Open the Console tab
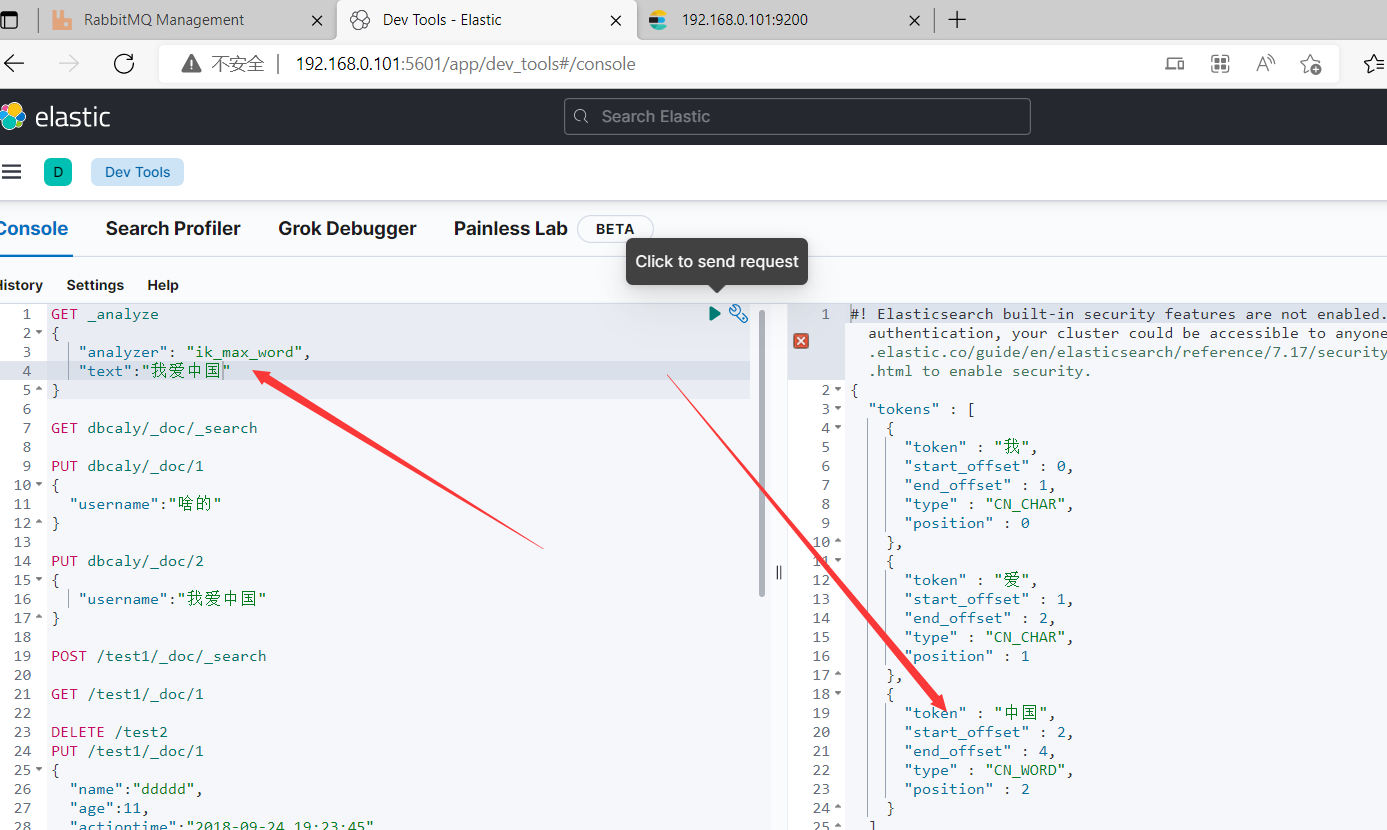The height and width of the screenshot is (830, 1387). (33, 228)
